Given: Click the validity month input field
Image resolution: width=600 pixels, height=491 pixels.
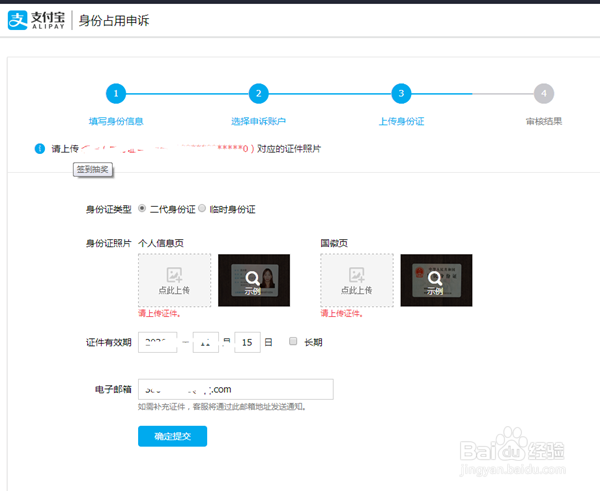Looking at the screenshot, I should pyautogui.click(x=206, y=342).
